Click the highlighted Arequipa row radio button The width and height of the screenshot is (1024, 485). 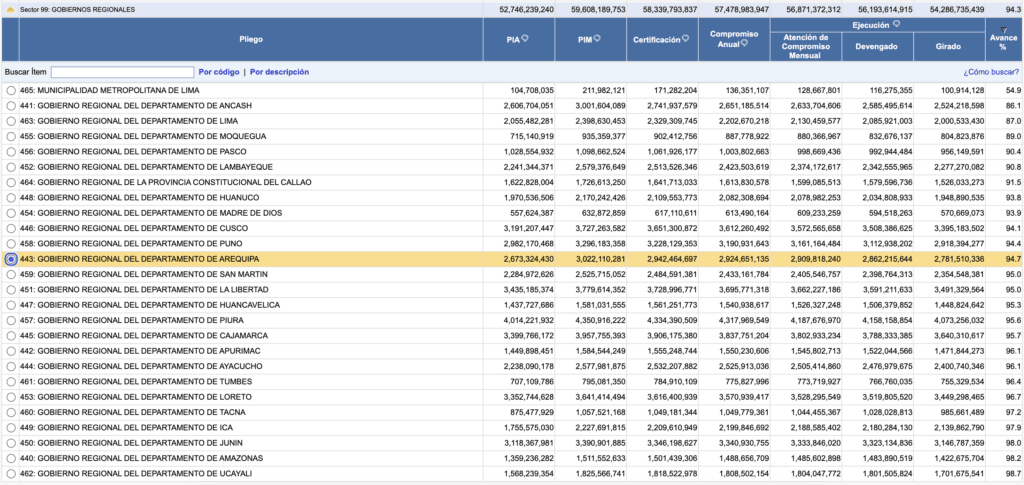pos(11,259)
